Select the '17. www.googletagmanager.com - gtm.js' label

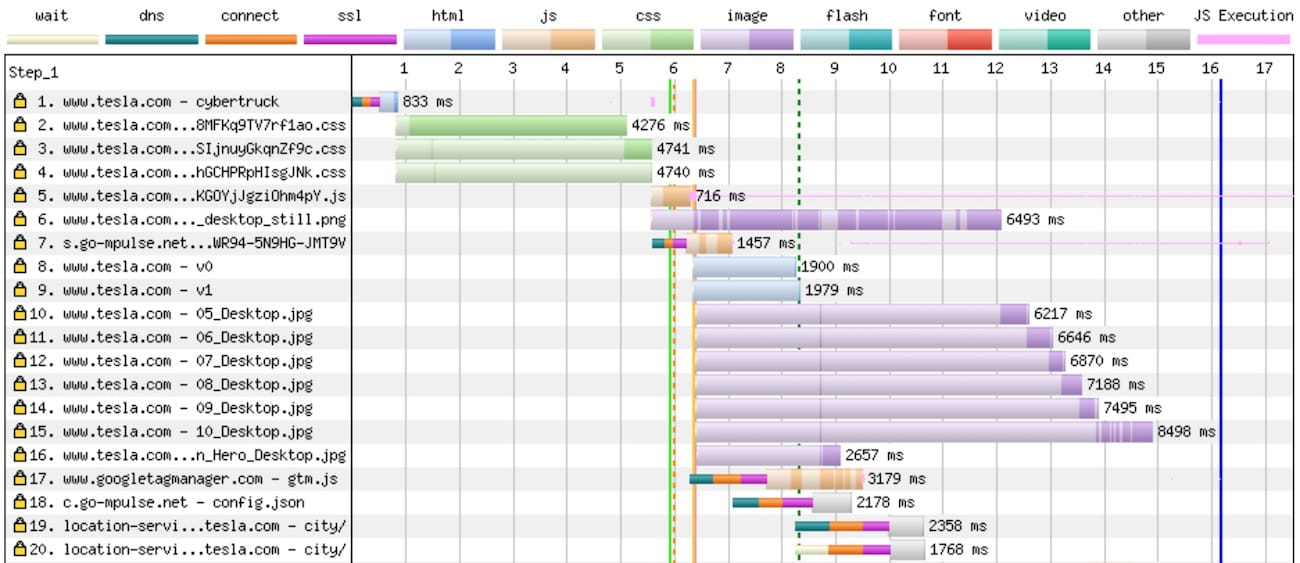coord(186,479)
